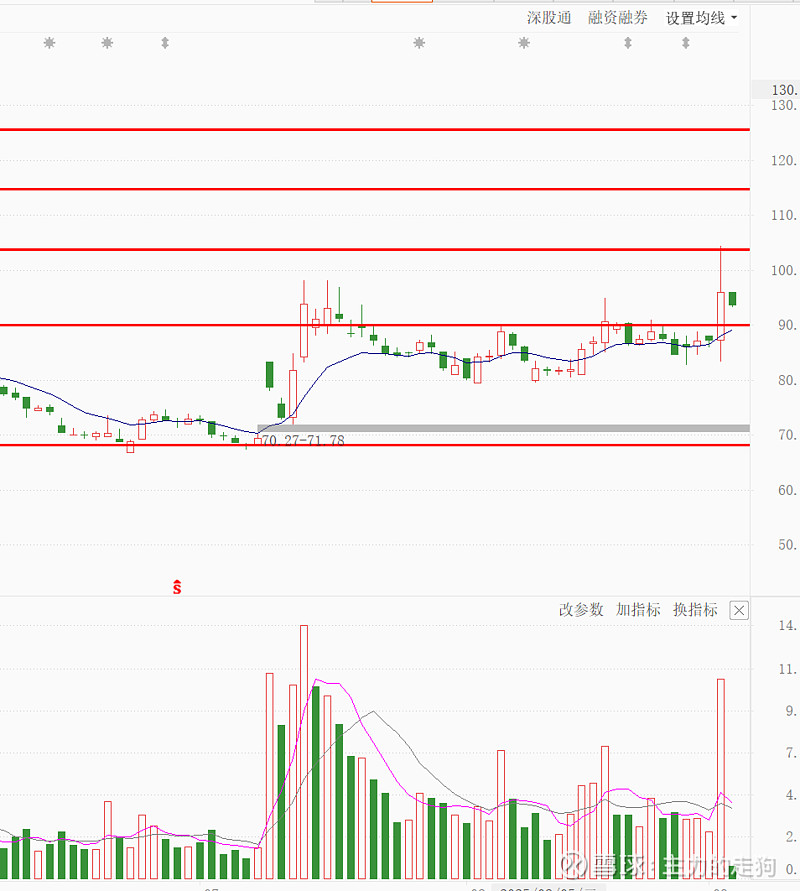Select the gray gap zone bar
Viewport: 800px width, 891px height.
503,428
